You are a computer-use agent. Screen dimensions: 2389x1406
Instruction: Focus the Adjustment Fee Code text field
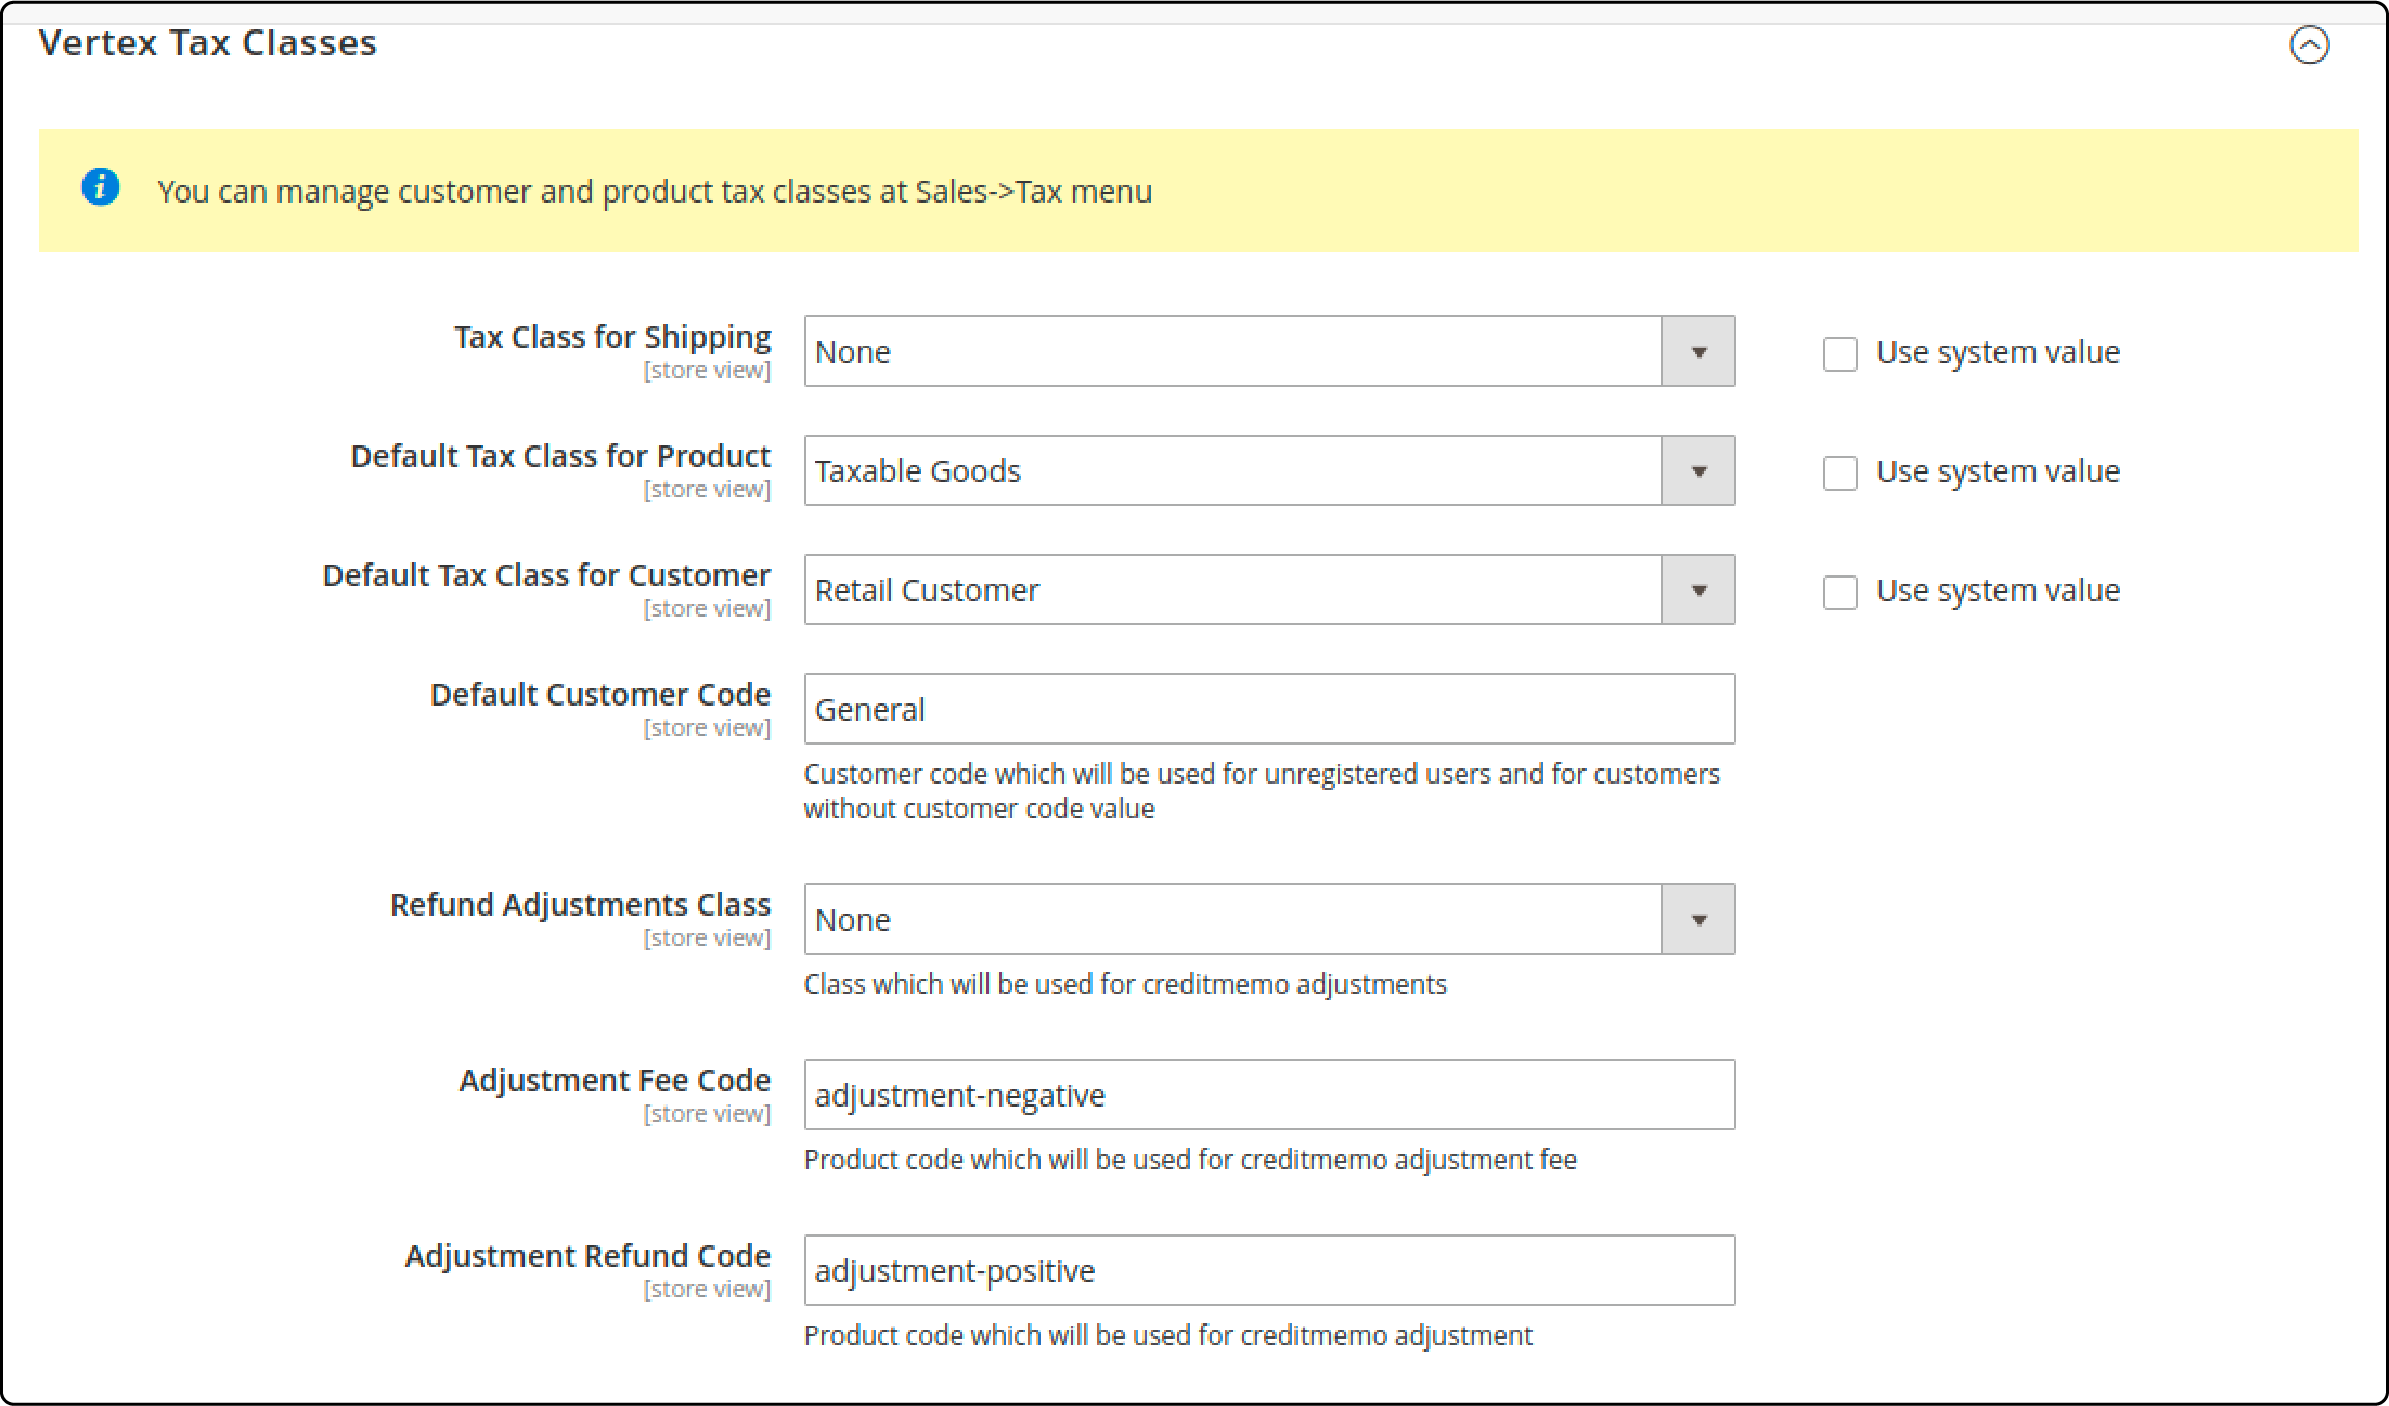[x=1269, y=1095]
